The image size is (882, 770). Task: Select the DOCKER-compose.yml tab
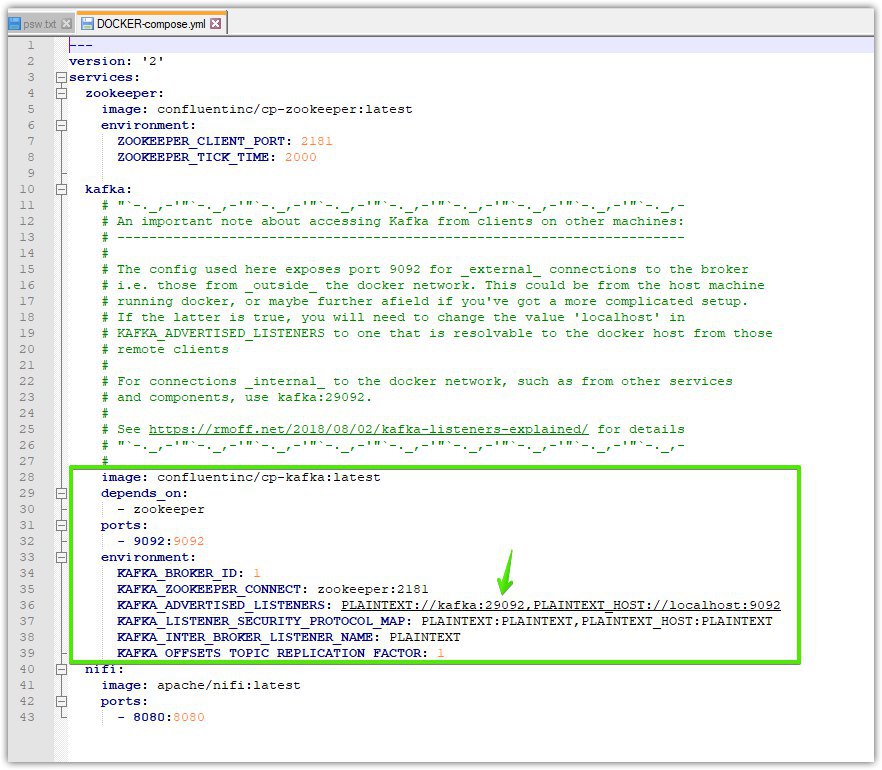click(151, 24)
